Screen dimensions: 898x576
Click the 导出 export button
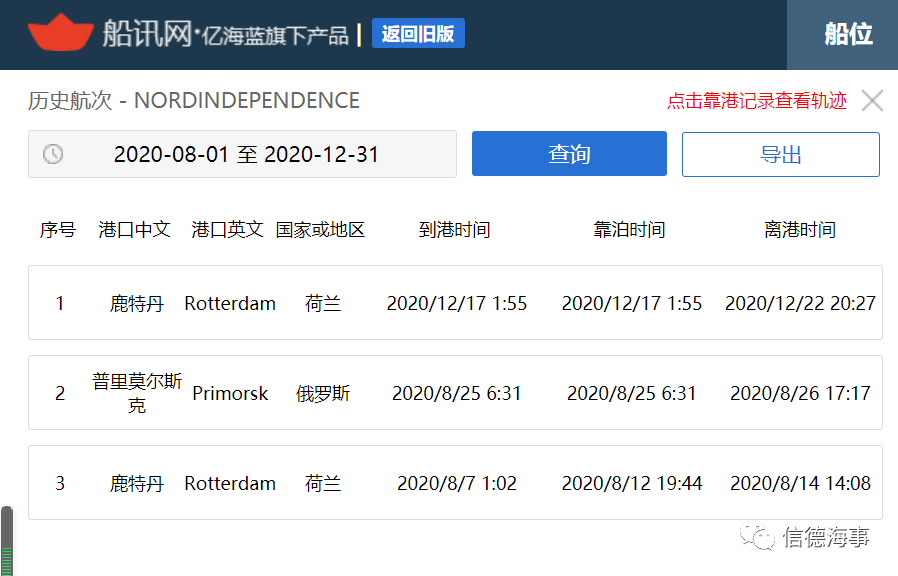[x=780, y=154]
